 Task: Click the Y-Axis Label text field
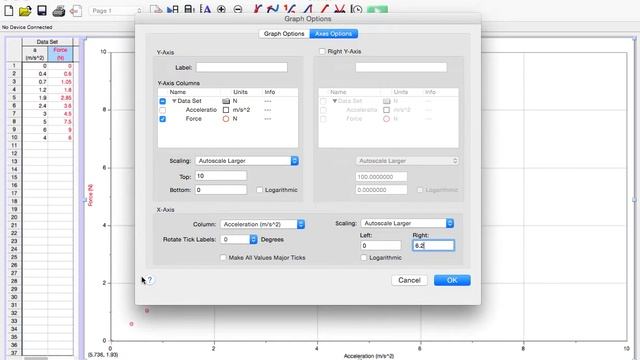pos(242,67)
